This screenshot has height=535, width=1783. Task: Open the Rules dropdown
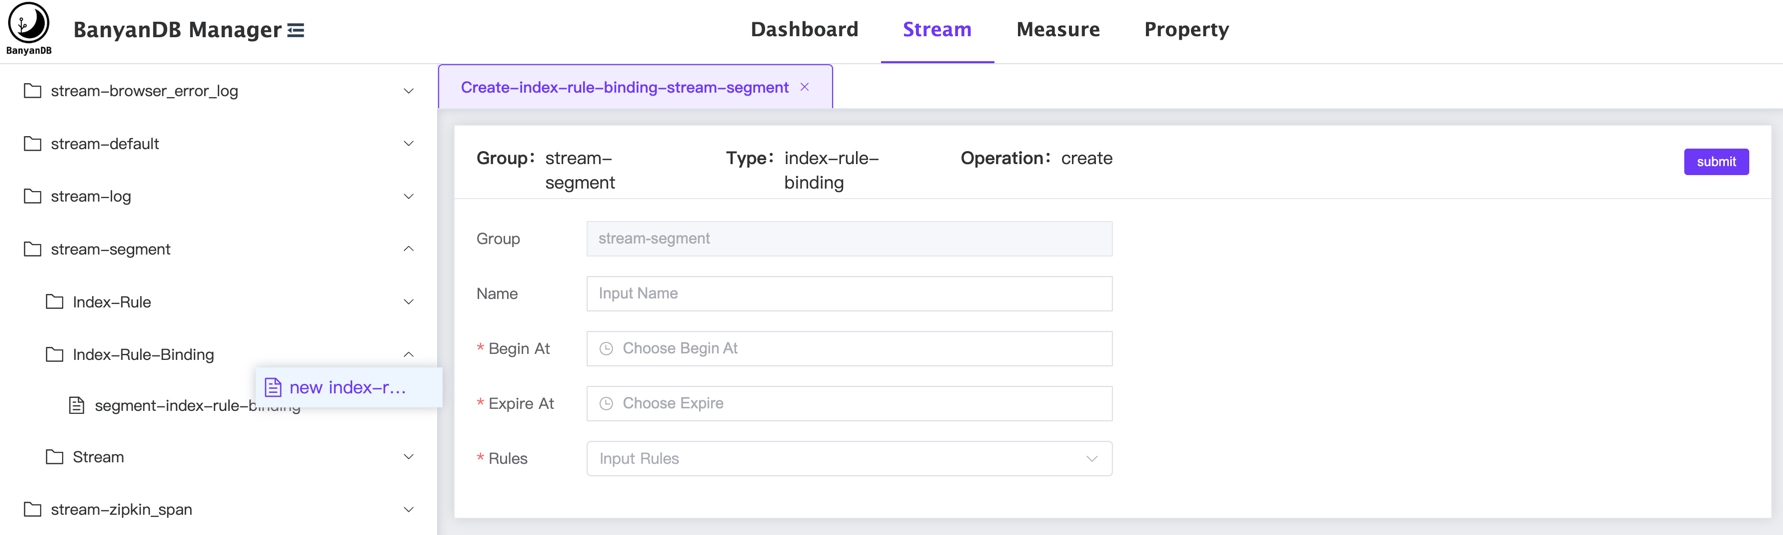(x=849, y=459)
